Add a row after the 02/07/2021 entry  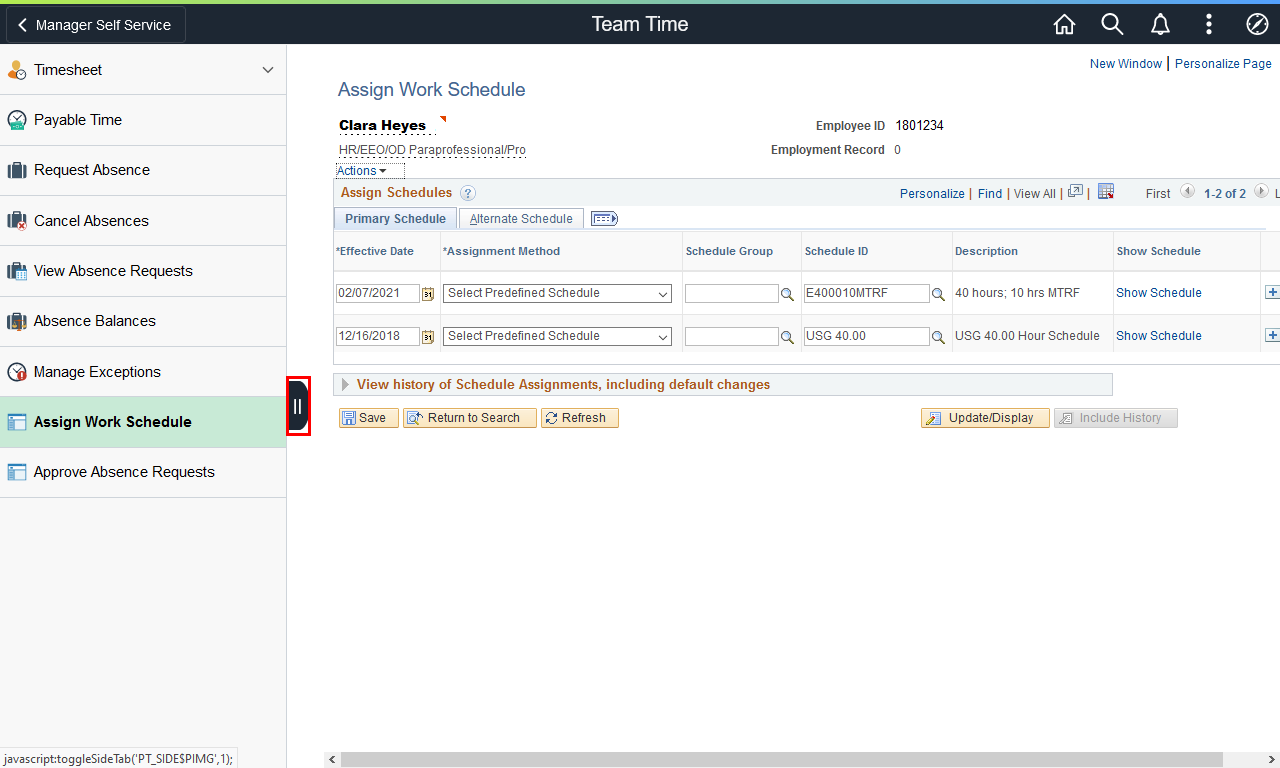[1272, 293]
